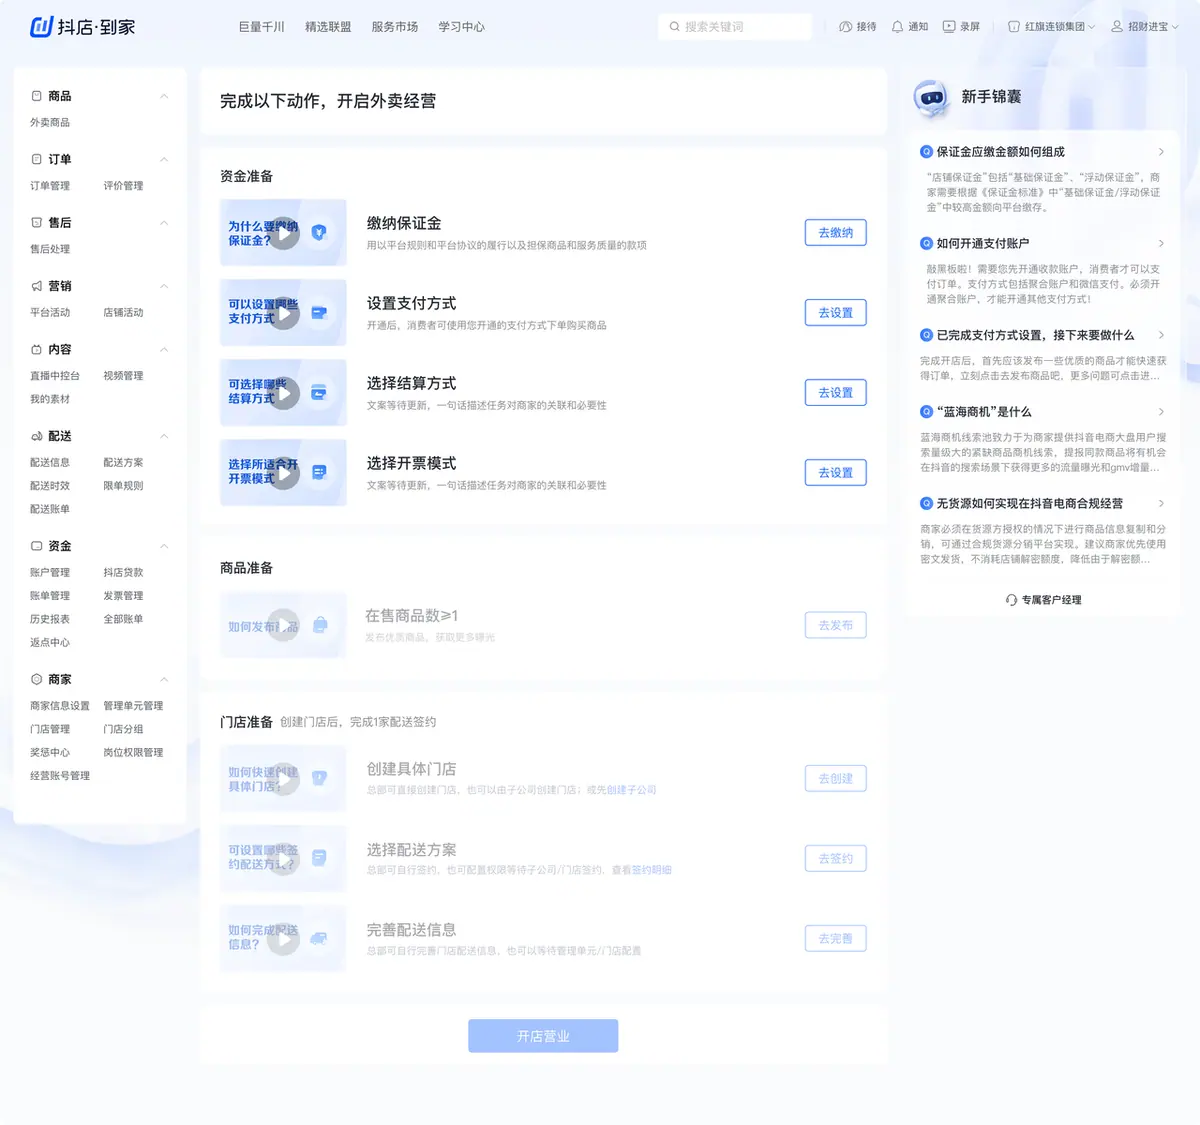Click the 商家 sidebar section icon

[36, 679]
